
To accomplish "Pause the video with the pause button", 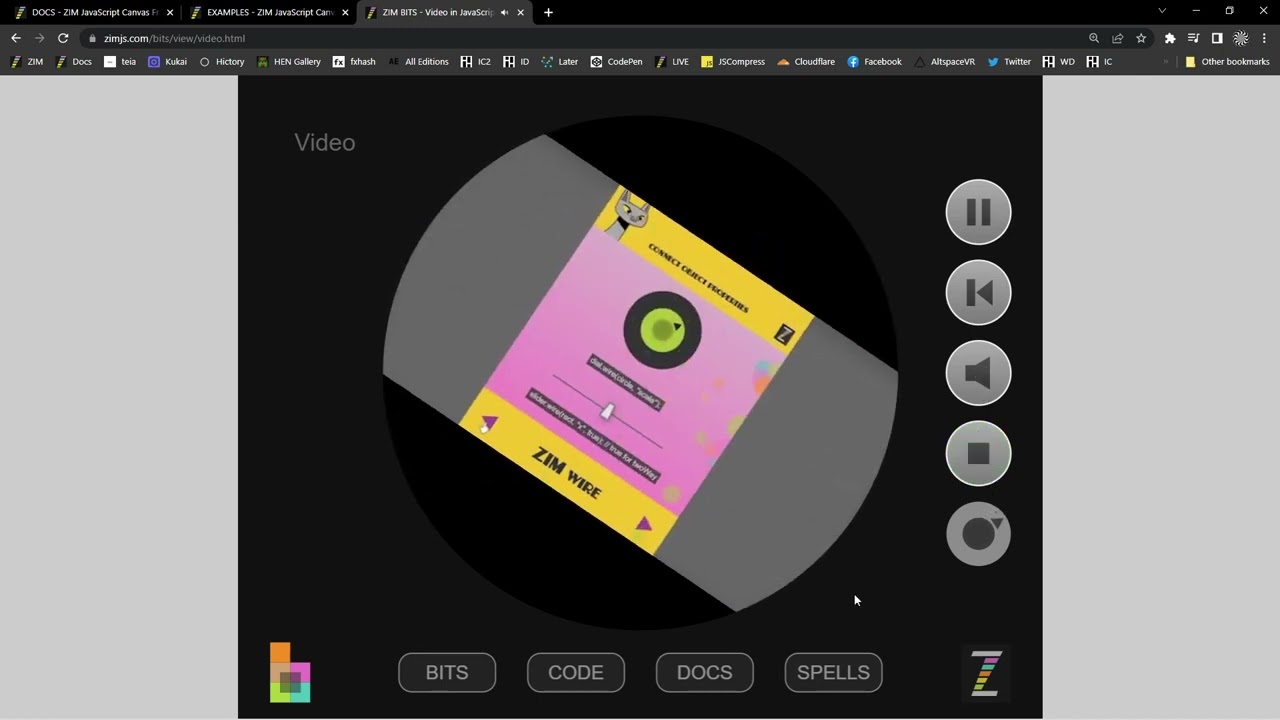I will [x=978, y=212].
